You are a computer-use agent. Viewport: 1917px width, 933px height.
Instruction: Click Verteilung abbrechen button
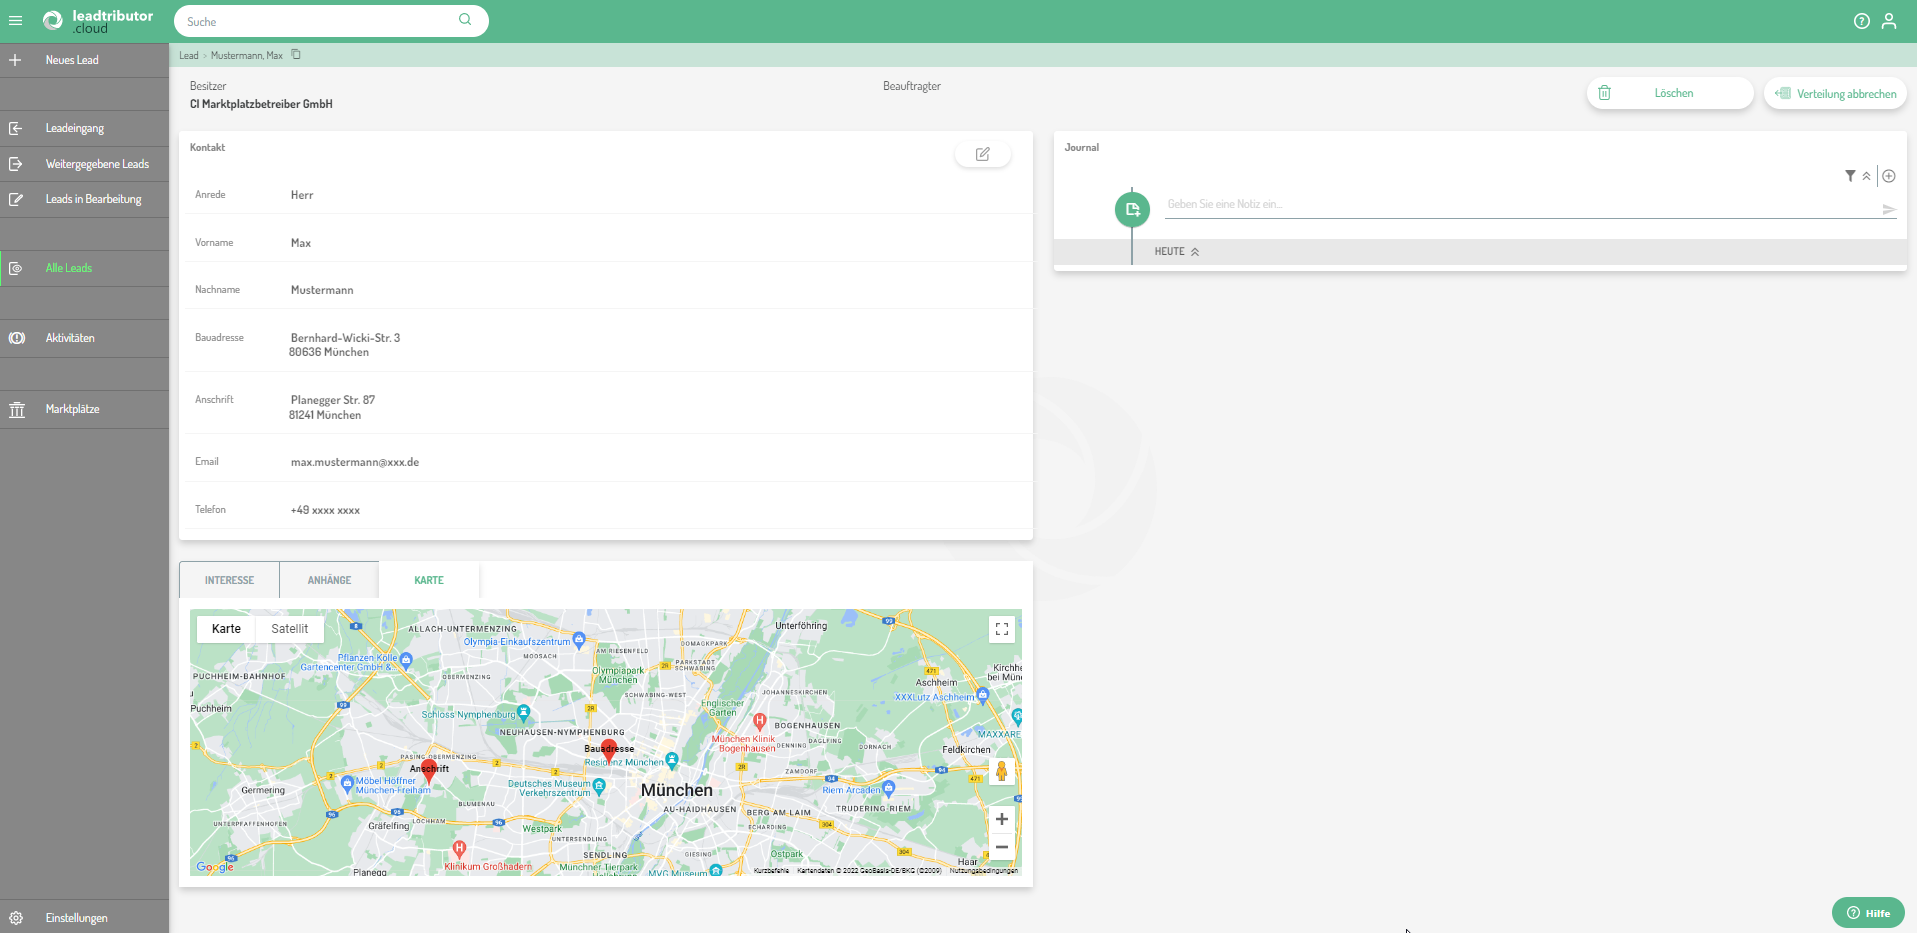[1835, 94]
